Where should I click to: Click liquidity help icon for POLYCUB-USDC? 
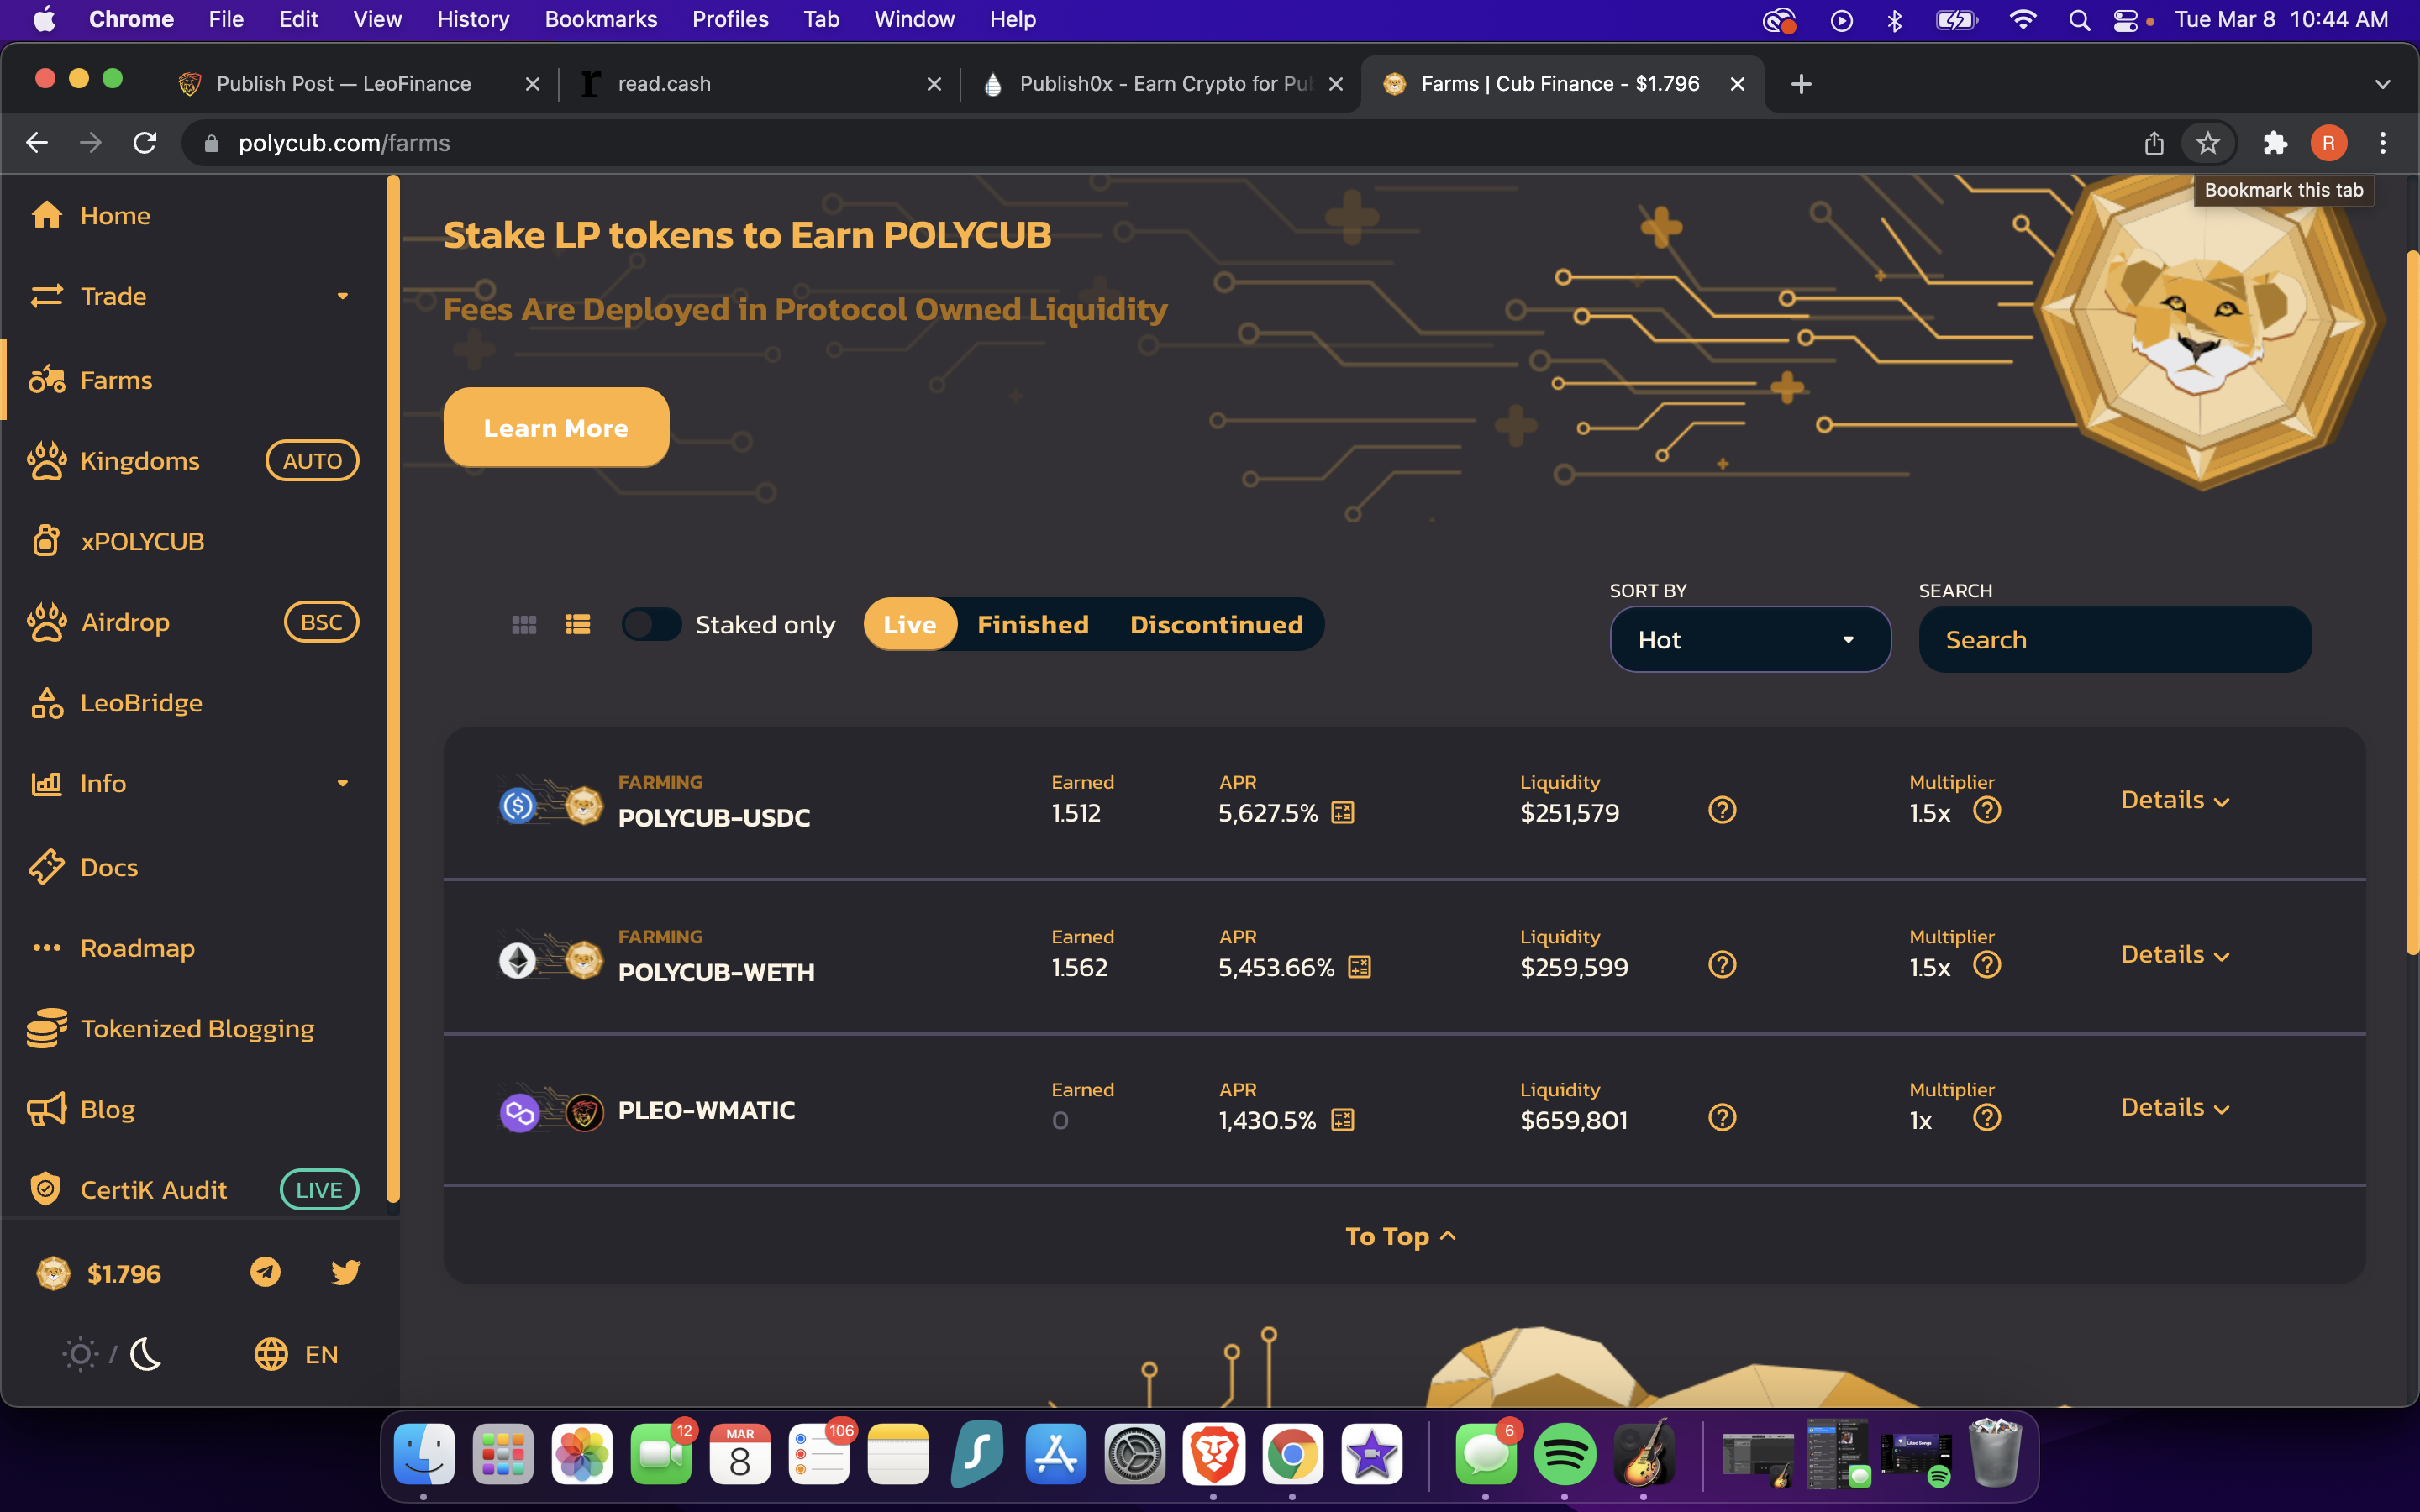click(1722, 810)
